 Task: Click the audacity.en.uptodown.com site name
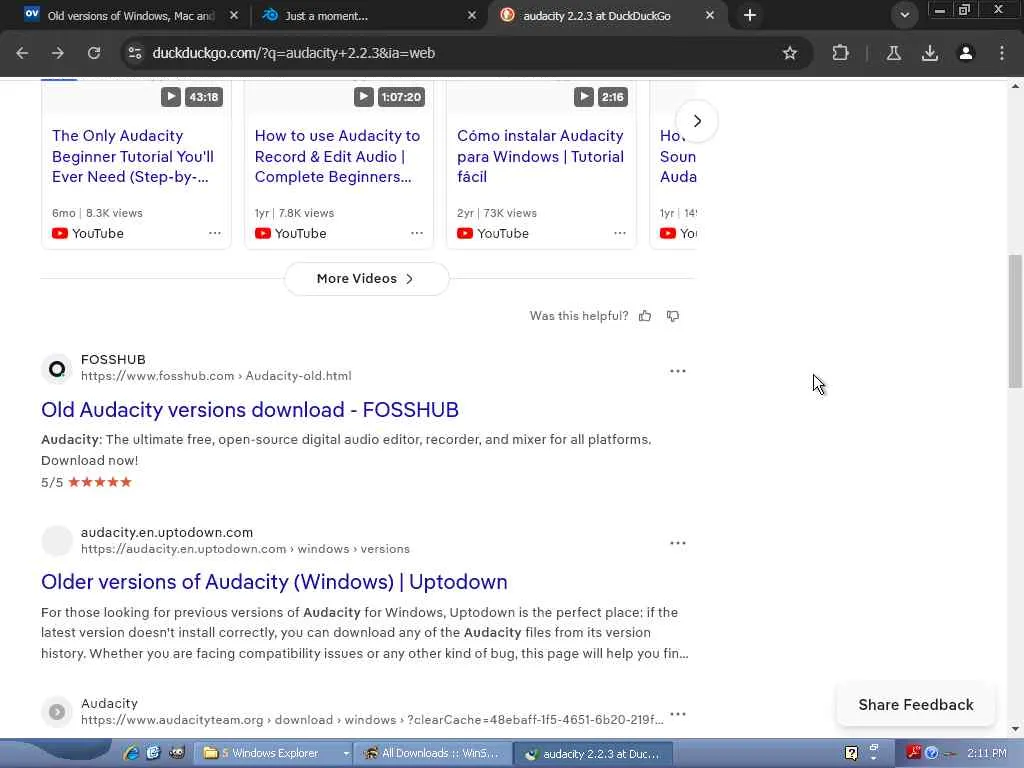pyautogui.click(x=167, y=532)
